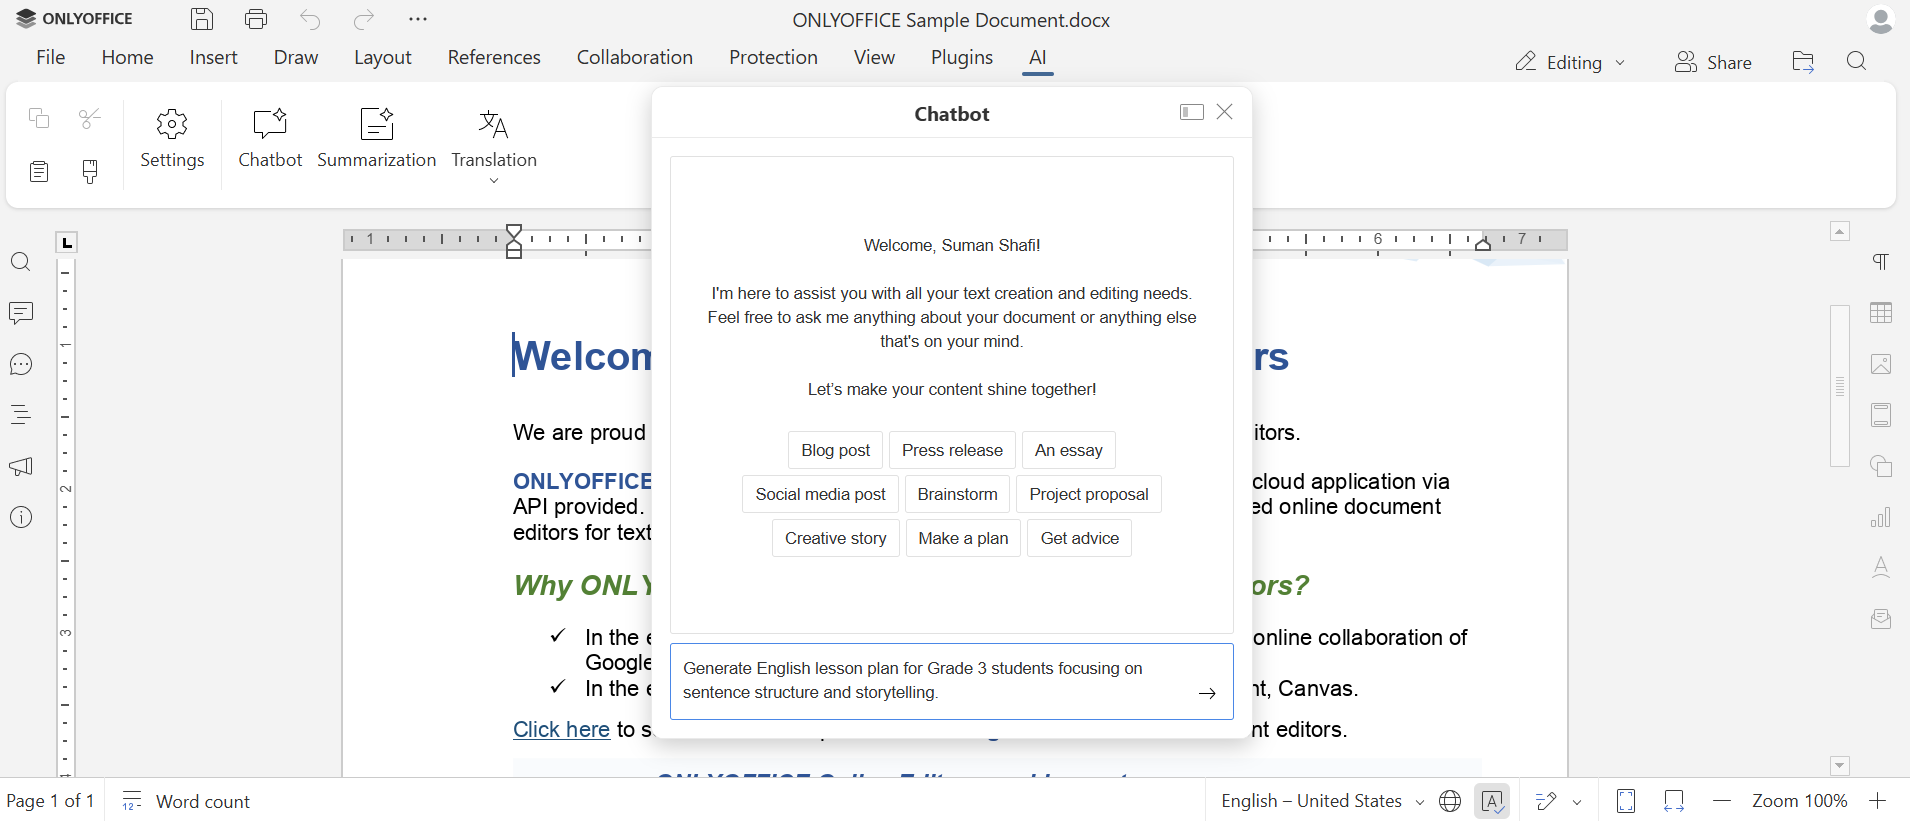Switch to the Insert tab
Viewport: 1910px width, 821px height.
(x=214, y=57)
